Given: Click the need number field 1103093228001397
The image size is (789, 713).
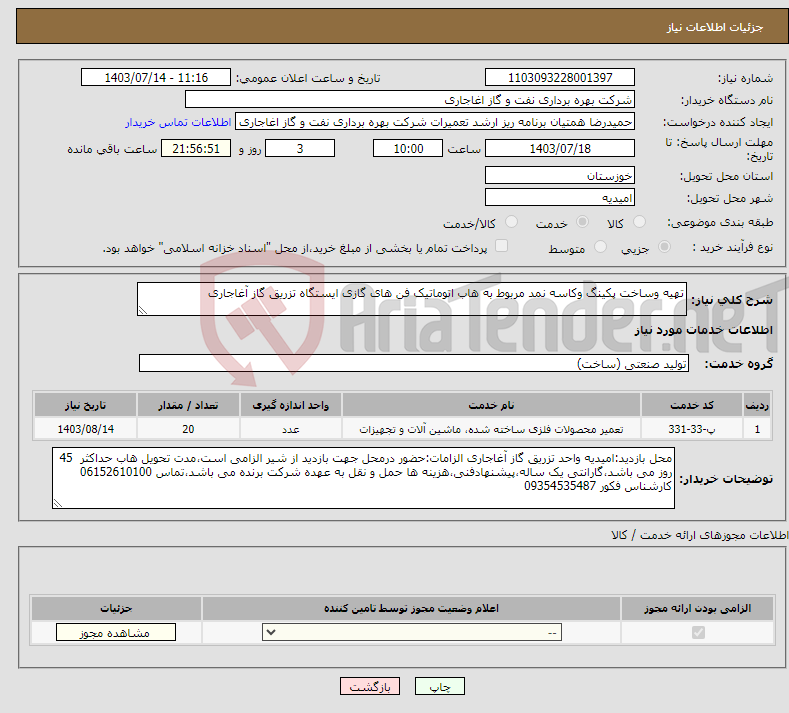Looking at the screenshot, I should [560, 77].
